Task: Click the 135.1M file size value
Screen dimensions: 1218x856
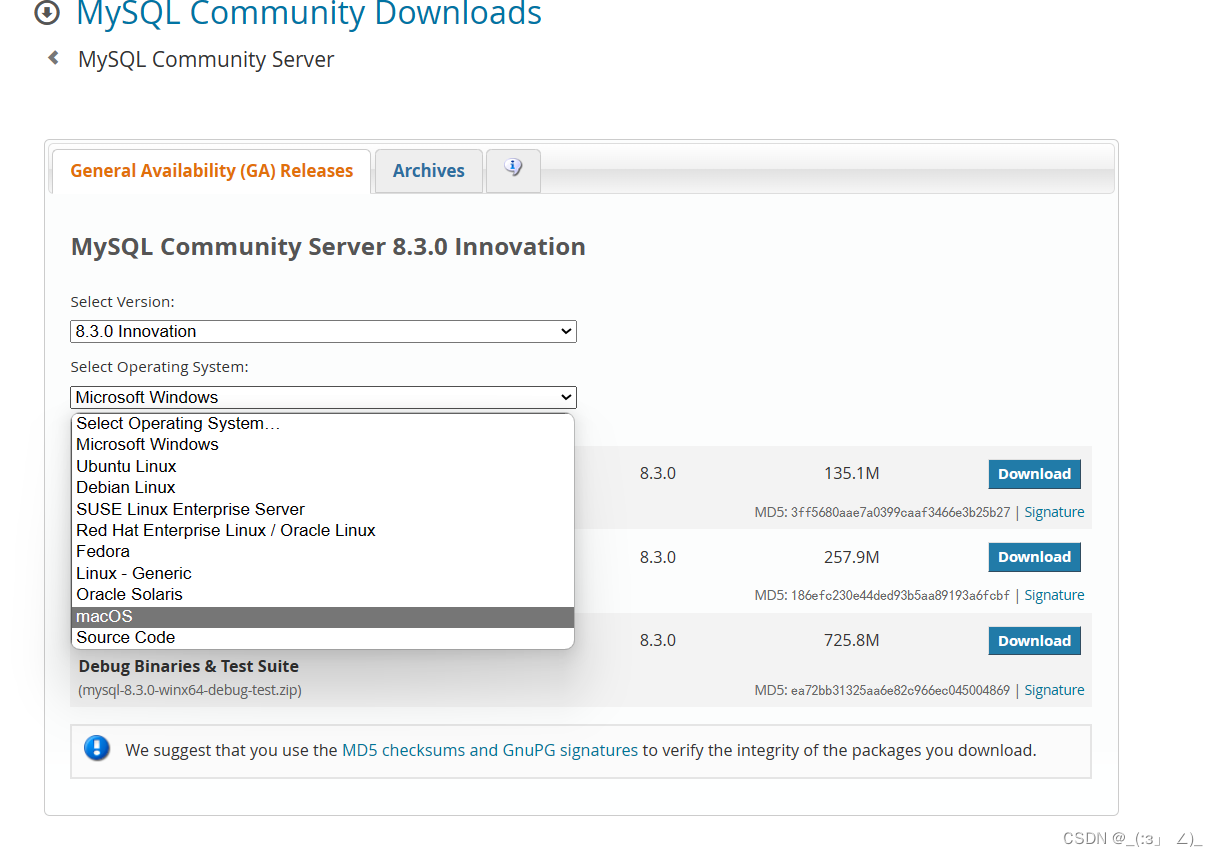Action: pos(852,473)
